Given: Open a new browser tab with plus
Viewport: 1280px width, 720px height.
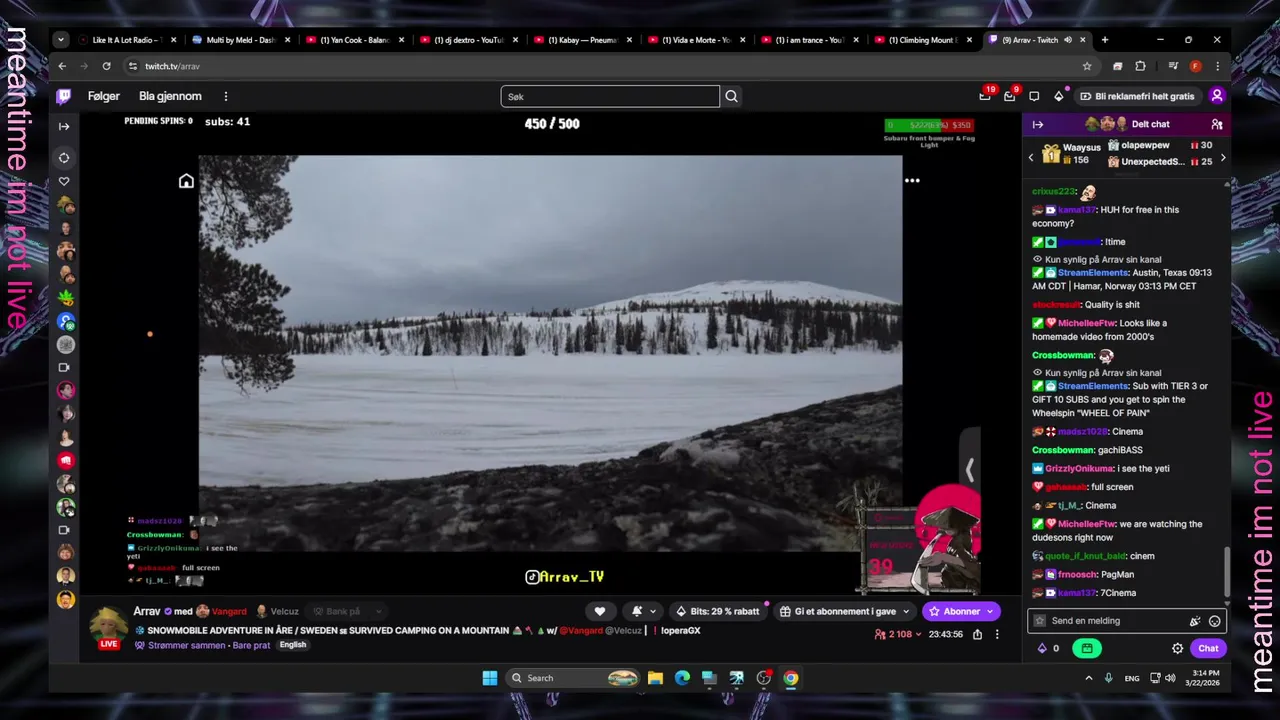Looking at the screenshot, I should point(1105,40).
